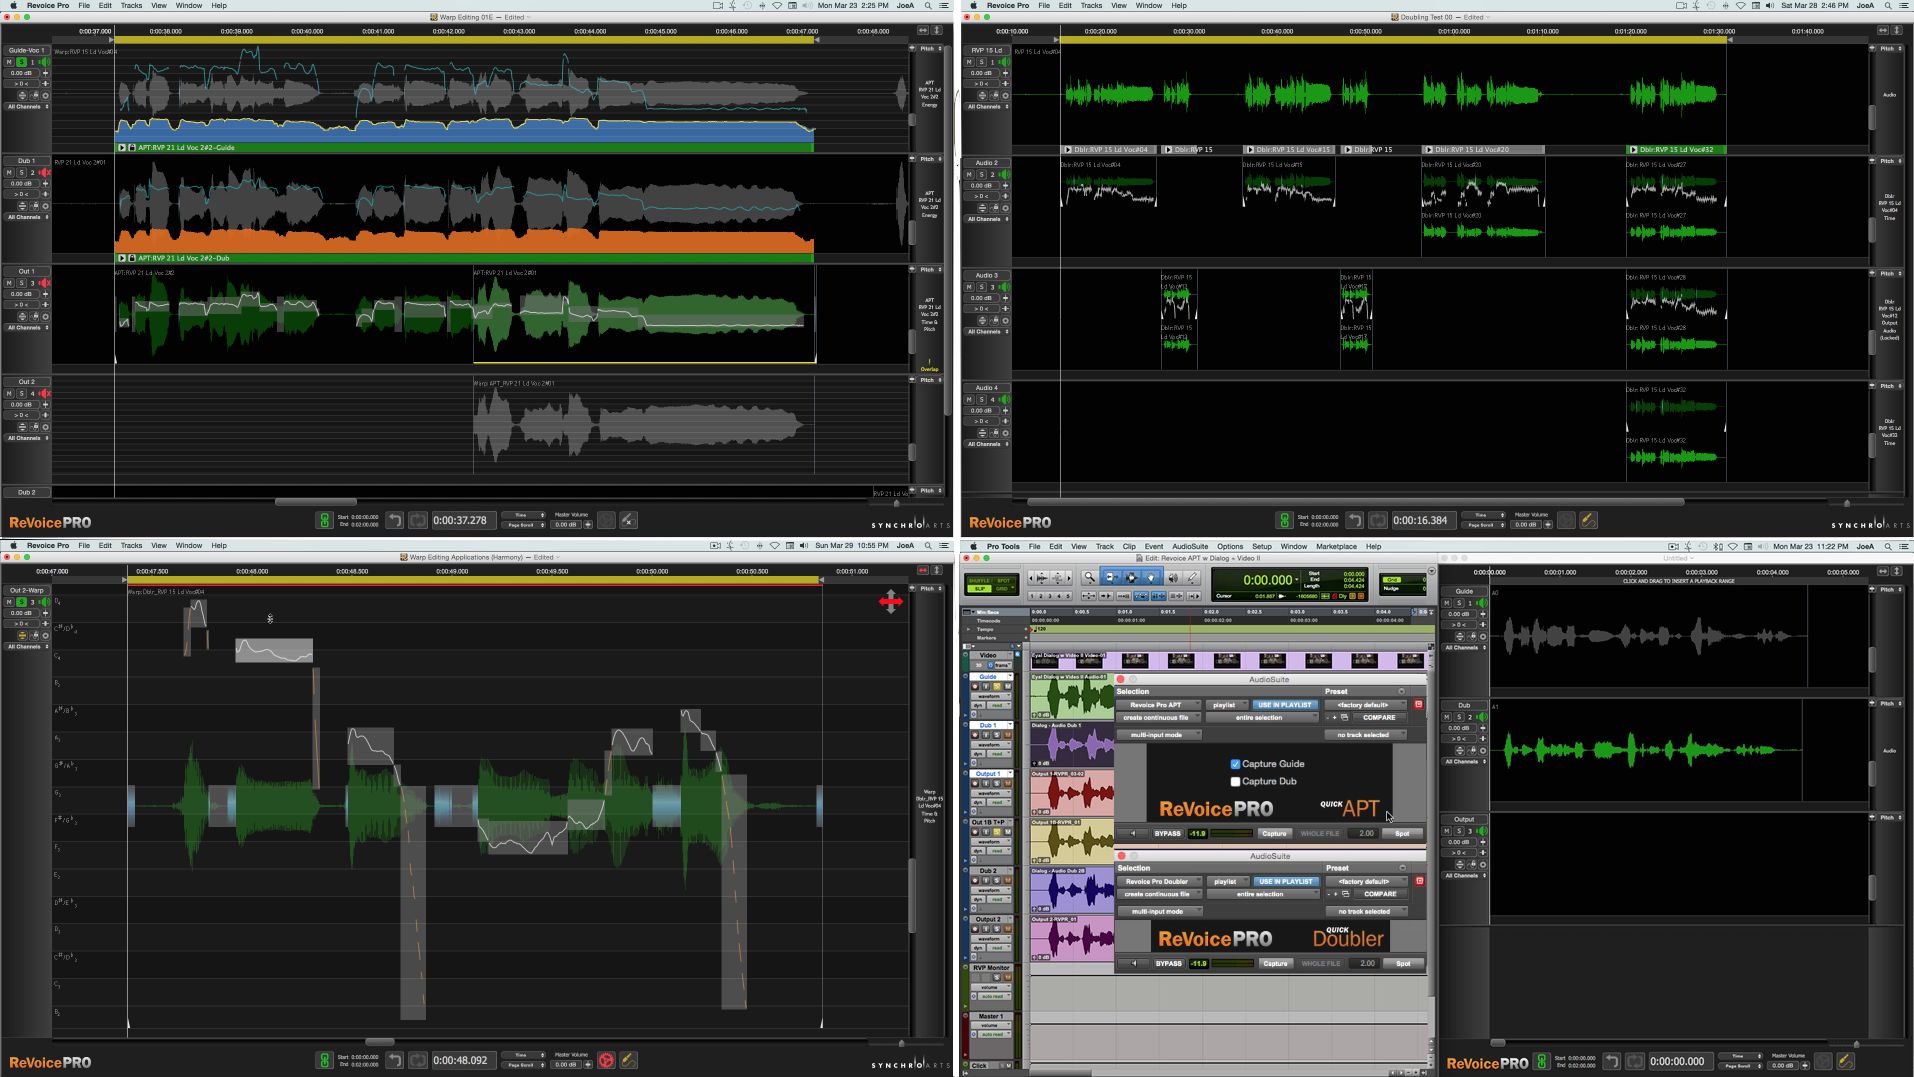Click the green link icon in Warp Editing 01E window
This screenshot has width=1914, height=1077.
(324, 520)
